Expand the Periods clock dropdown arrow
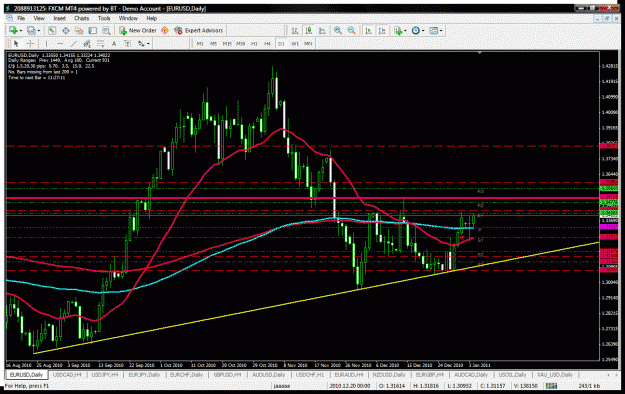 423,31
